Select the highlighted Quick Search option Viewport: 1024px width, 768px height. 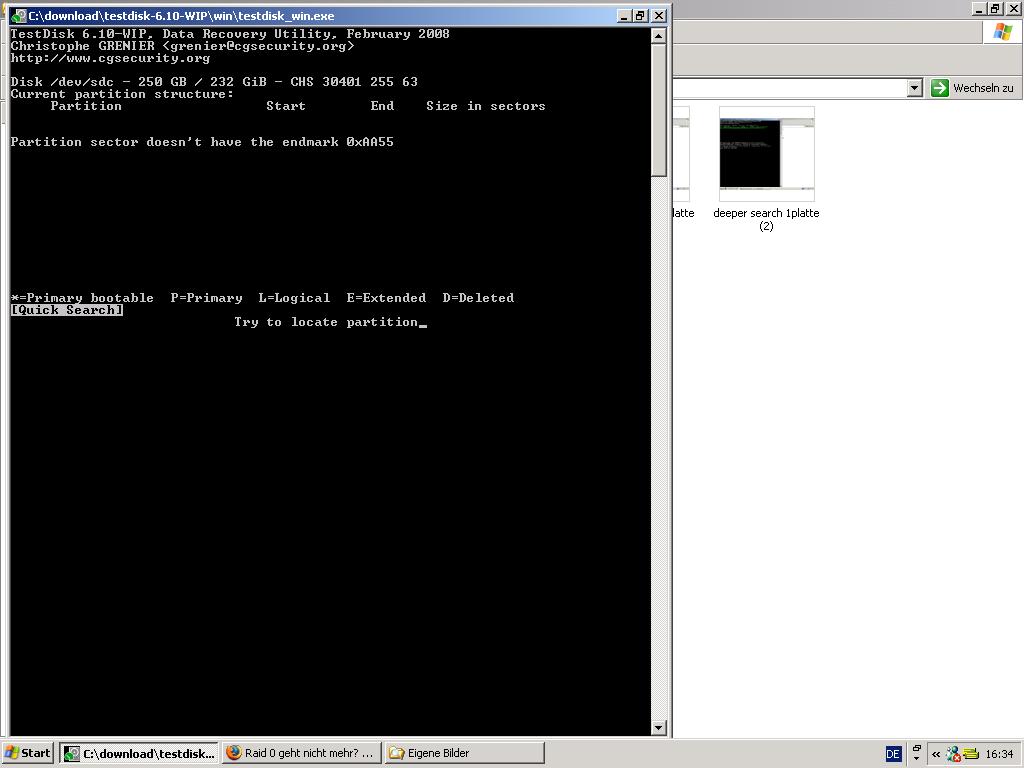[67, 310]
